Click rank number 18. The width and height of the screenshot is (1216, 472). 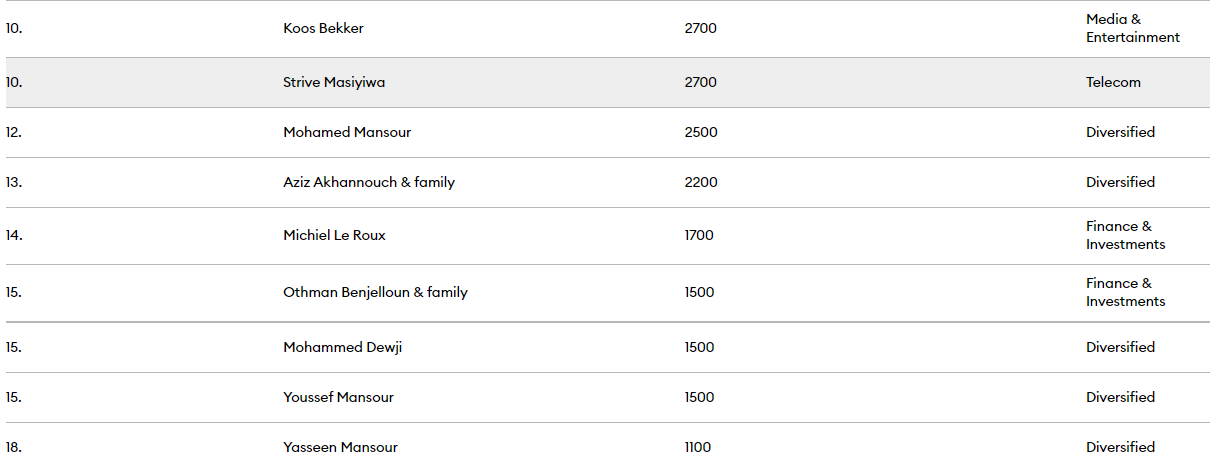(x=14, y=447)
